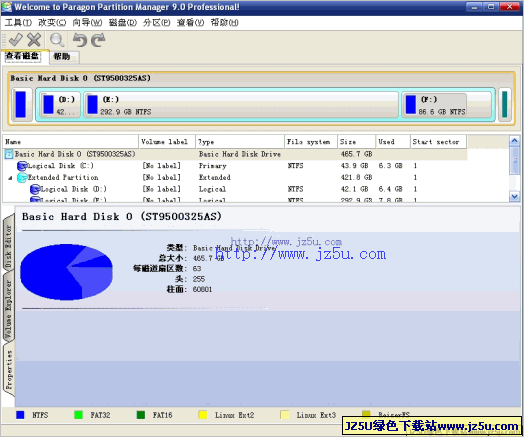Open the Properties side tab
The width and height of the screenshot is (524, 437).
(x=8, y=370)
